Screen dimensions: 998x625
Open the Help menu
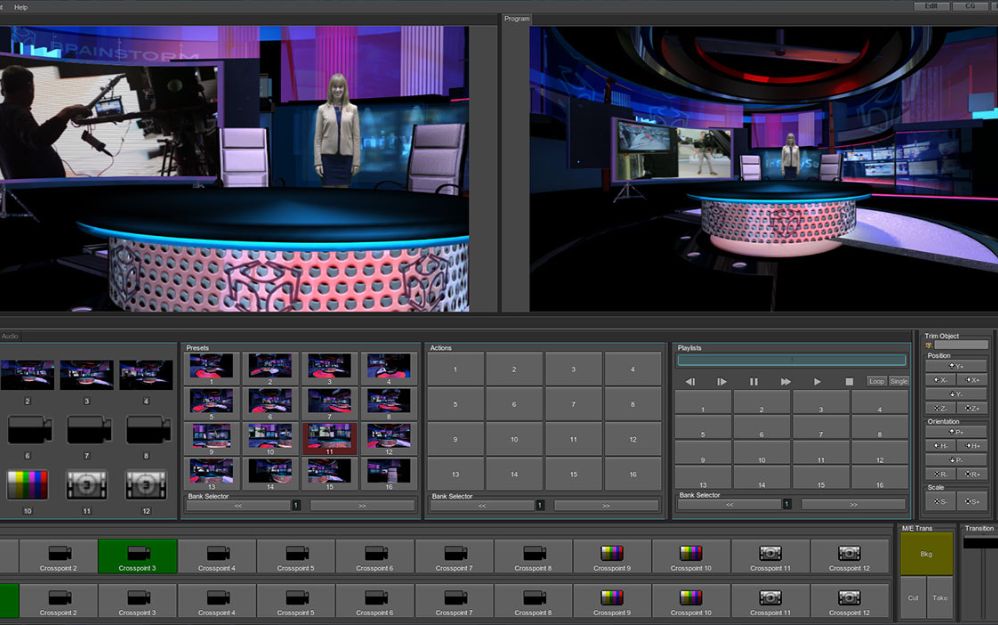coord(21,7)
